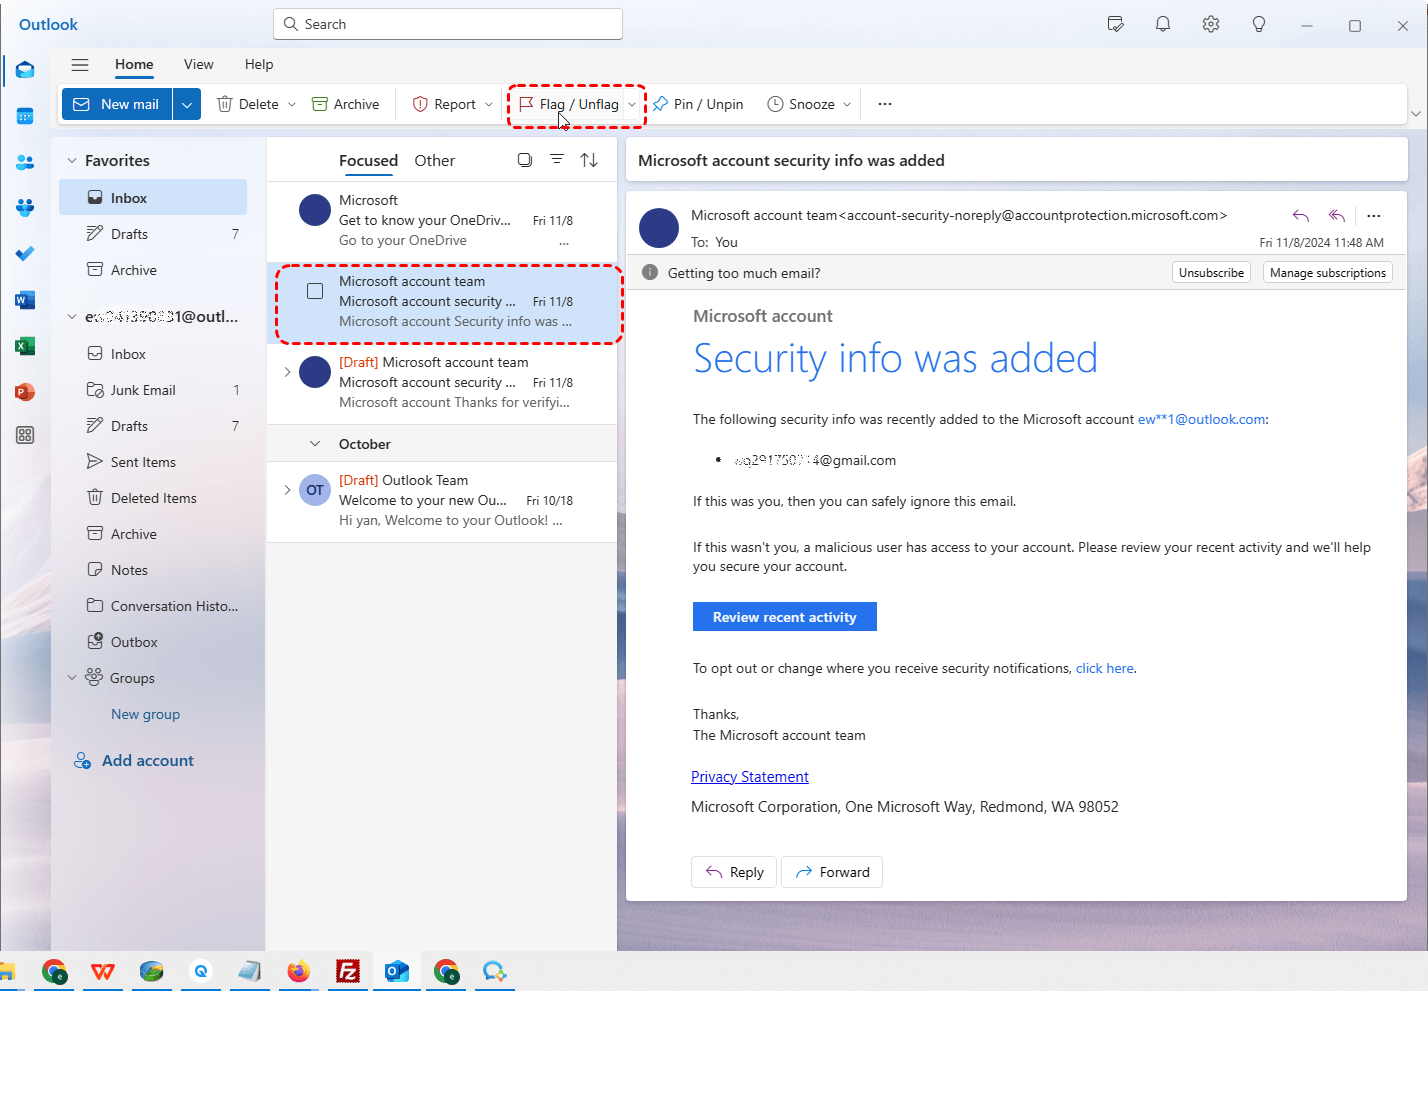The width and height of the screenshot is (1428, 1094).
Task: Click the Reply button below the email
Action: [735, 872]
